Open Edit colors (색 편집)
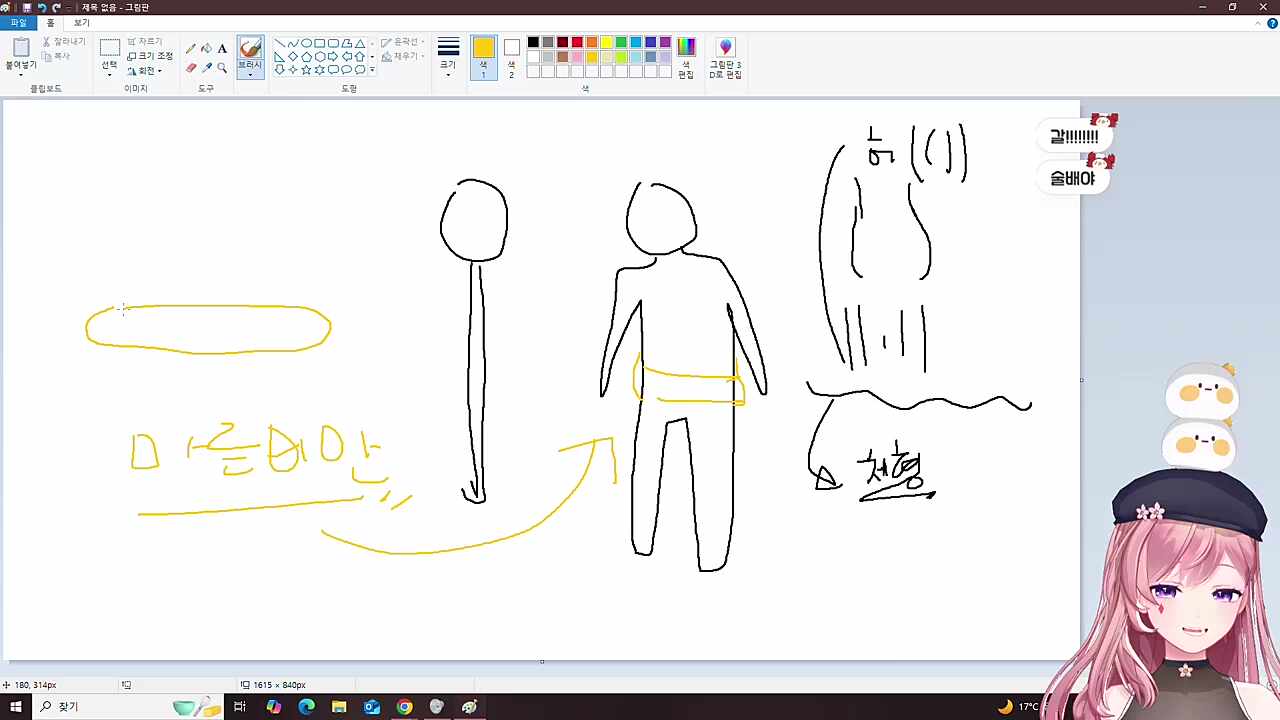Screen dimensions: 1280x720 686,58
